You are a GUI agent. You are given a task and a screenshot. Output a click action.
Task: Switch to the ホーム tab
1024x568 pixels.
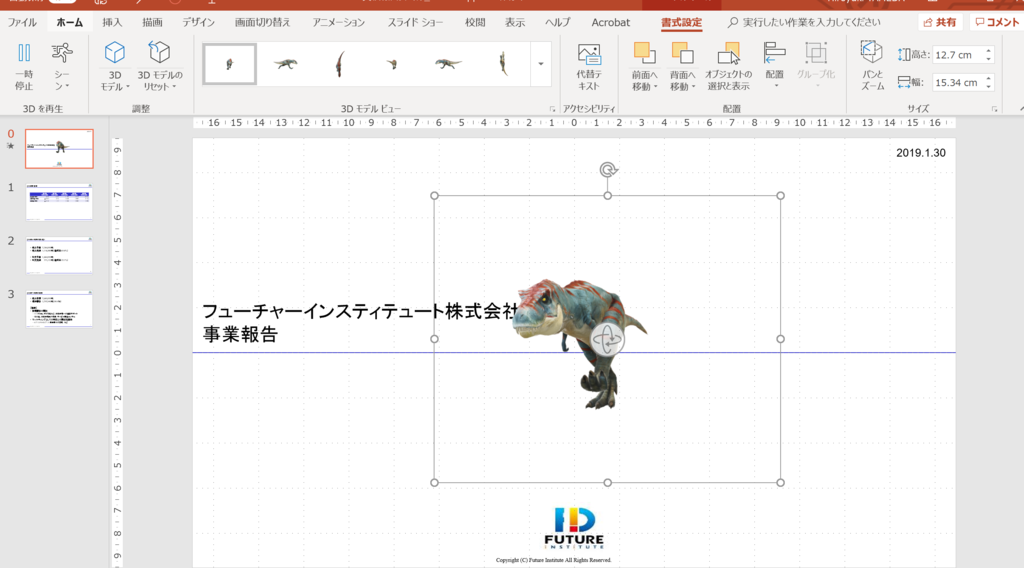[69, 22]
